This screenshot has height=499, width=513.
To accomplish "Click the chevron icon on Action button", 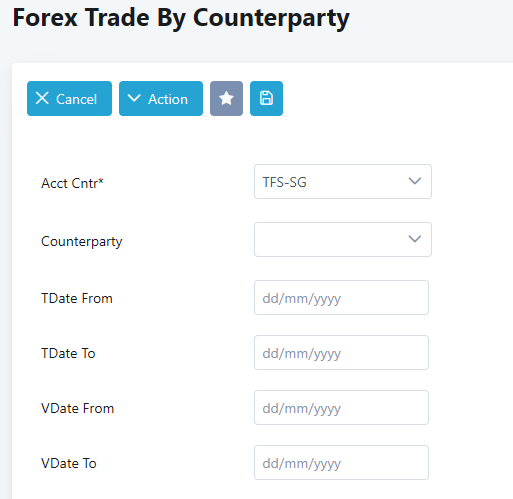I will [x=134, y=98].
